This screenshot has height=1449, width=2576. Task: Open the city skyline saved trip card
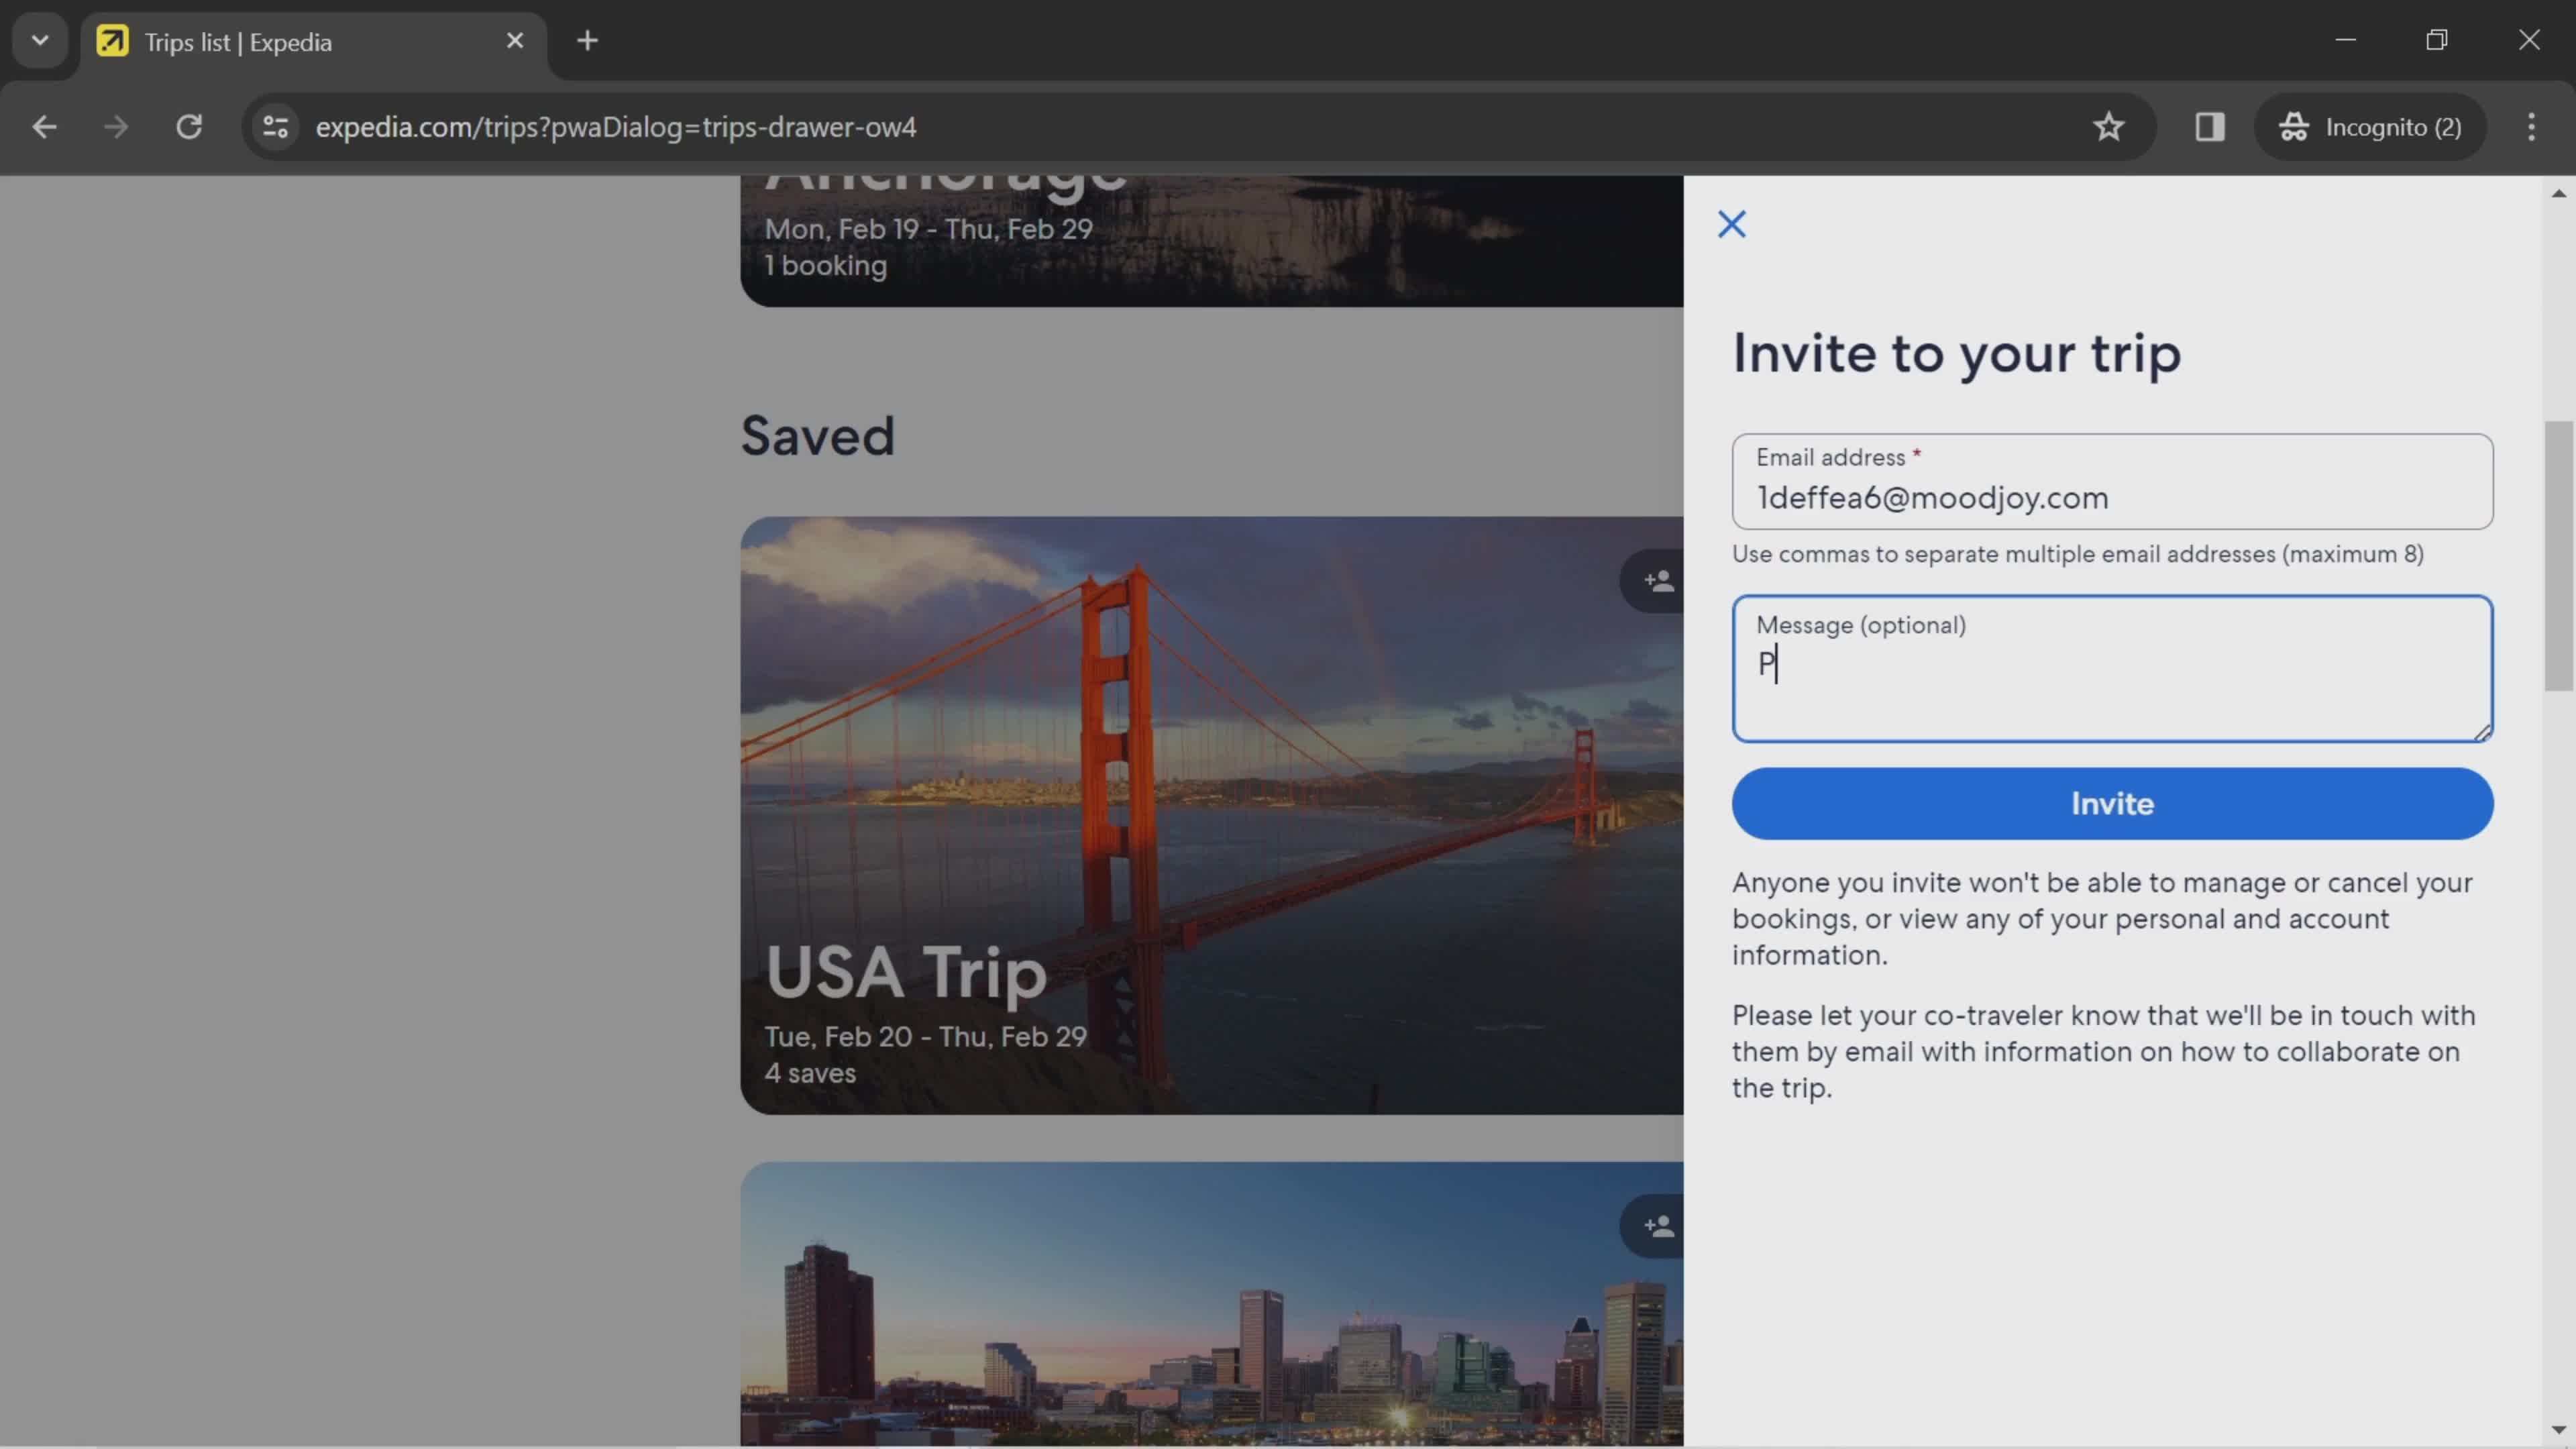tap(1211, 1304)
